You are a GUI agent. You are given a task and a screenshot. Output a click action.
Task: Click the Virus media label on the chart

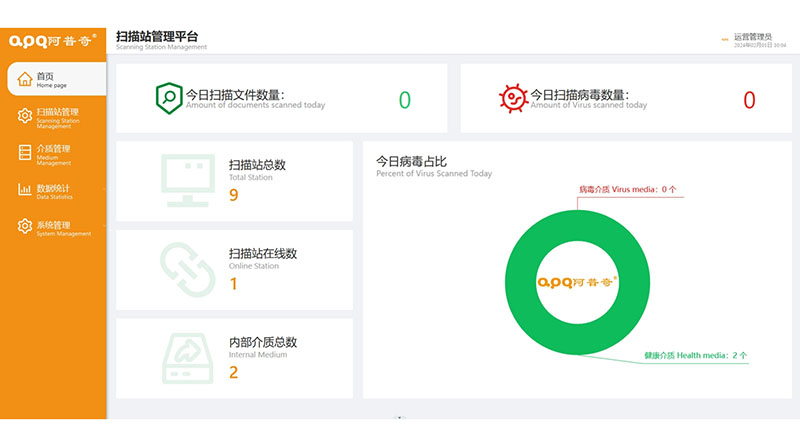(x=628, y=188)
